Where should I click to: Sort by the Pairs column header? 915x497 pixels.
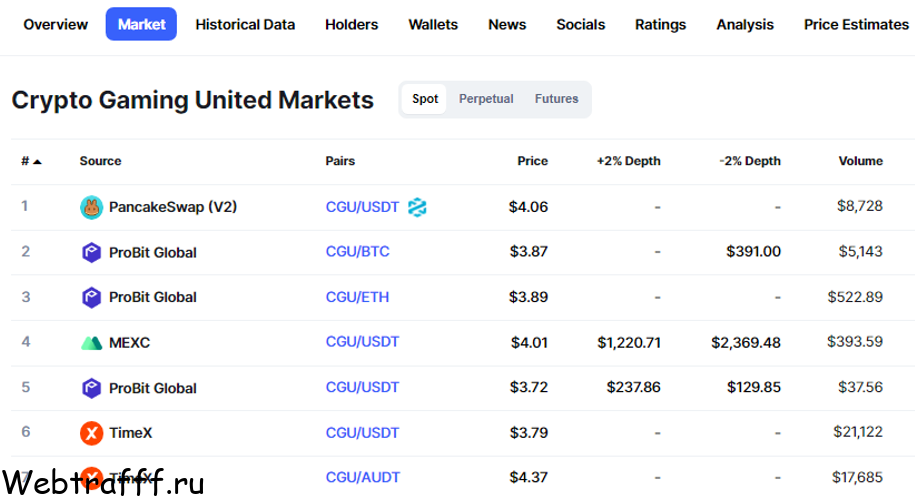click(x=340, y=161)
